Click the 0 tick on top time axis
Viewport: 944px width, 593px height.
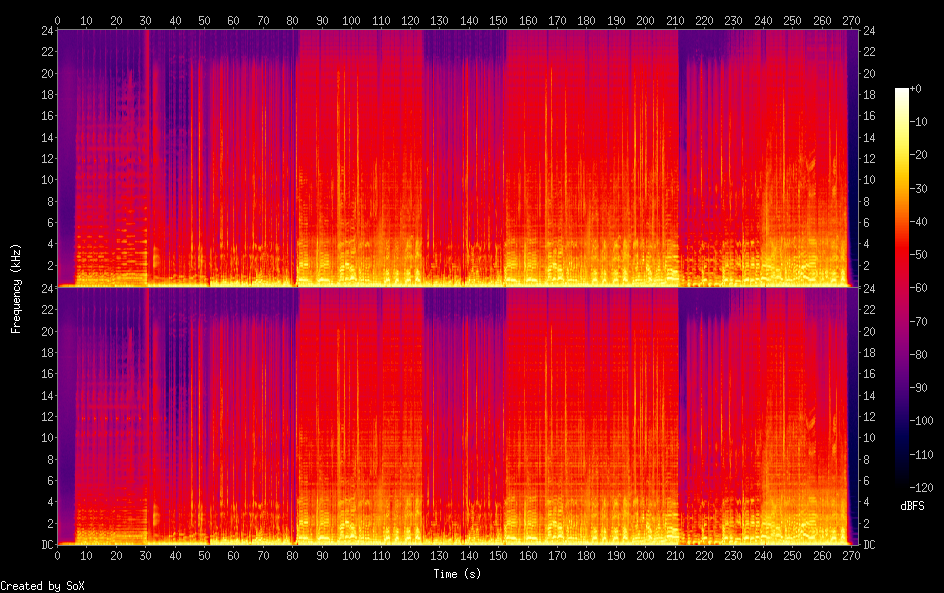57,20
